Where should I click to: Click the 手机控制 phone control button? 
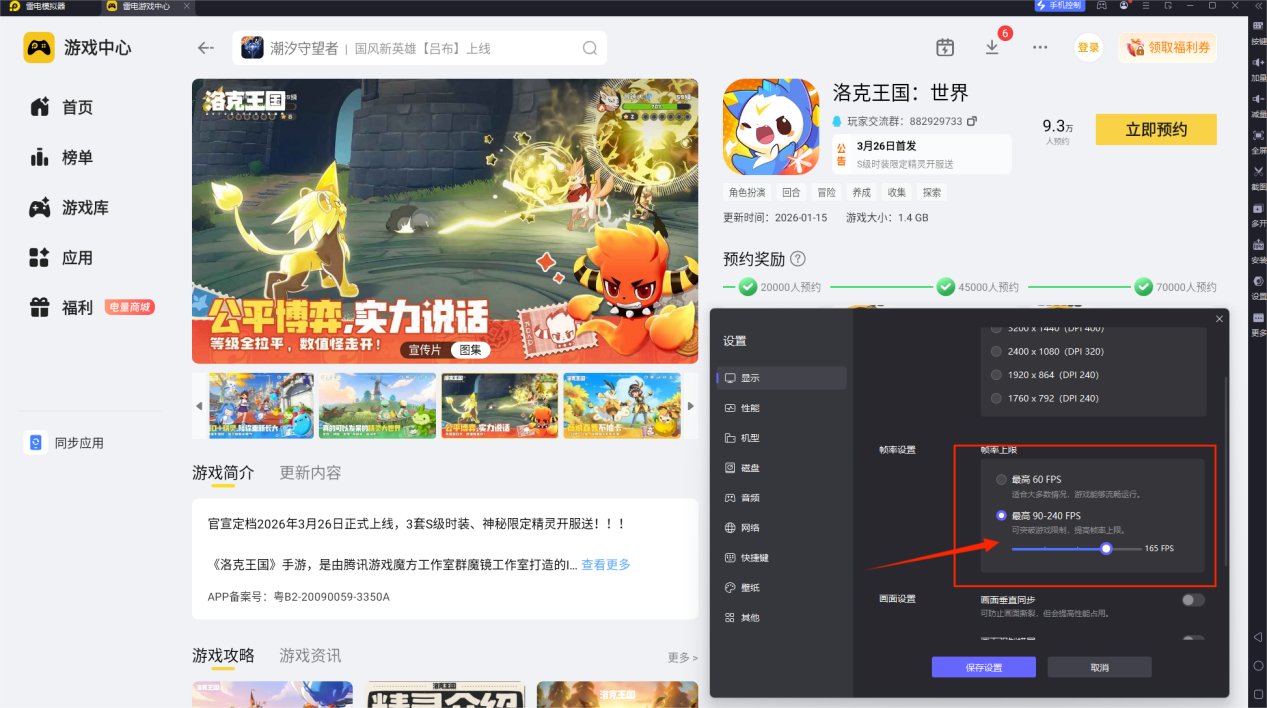click(1059, 5)
